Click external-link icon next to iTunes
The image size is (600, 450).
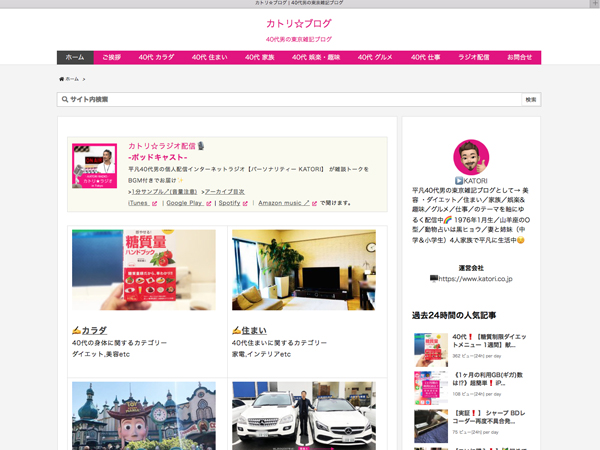tap(154, 204)
